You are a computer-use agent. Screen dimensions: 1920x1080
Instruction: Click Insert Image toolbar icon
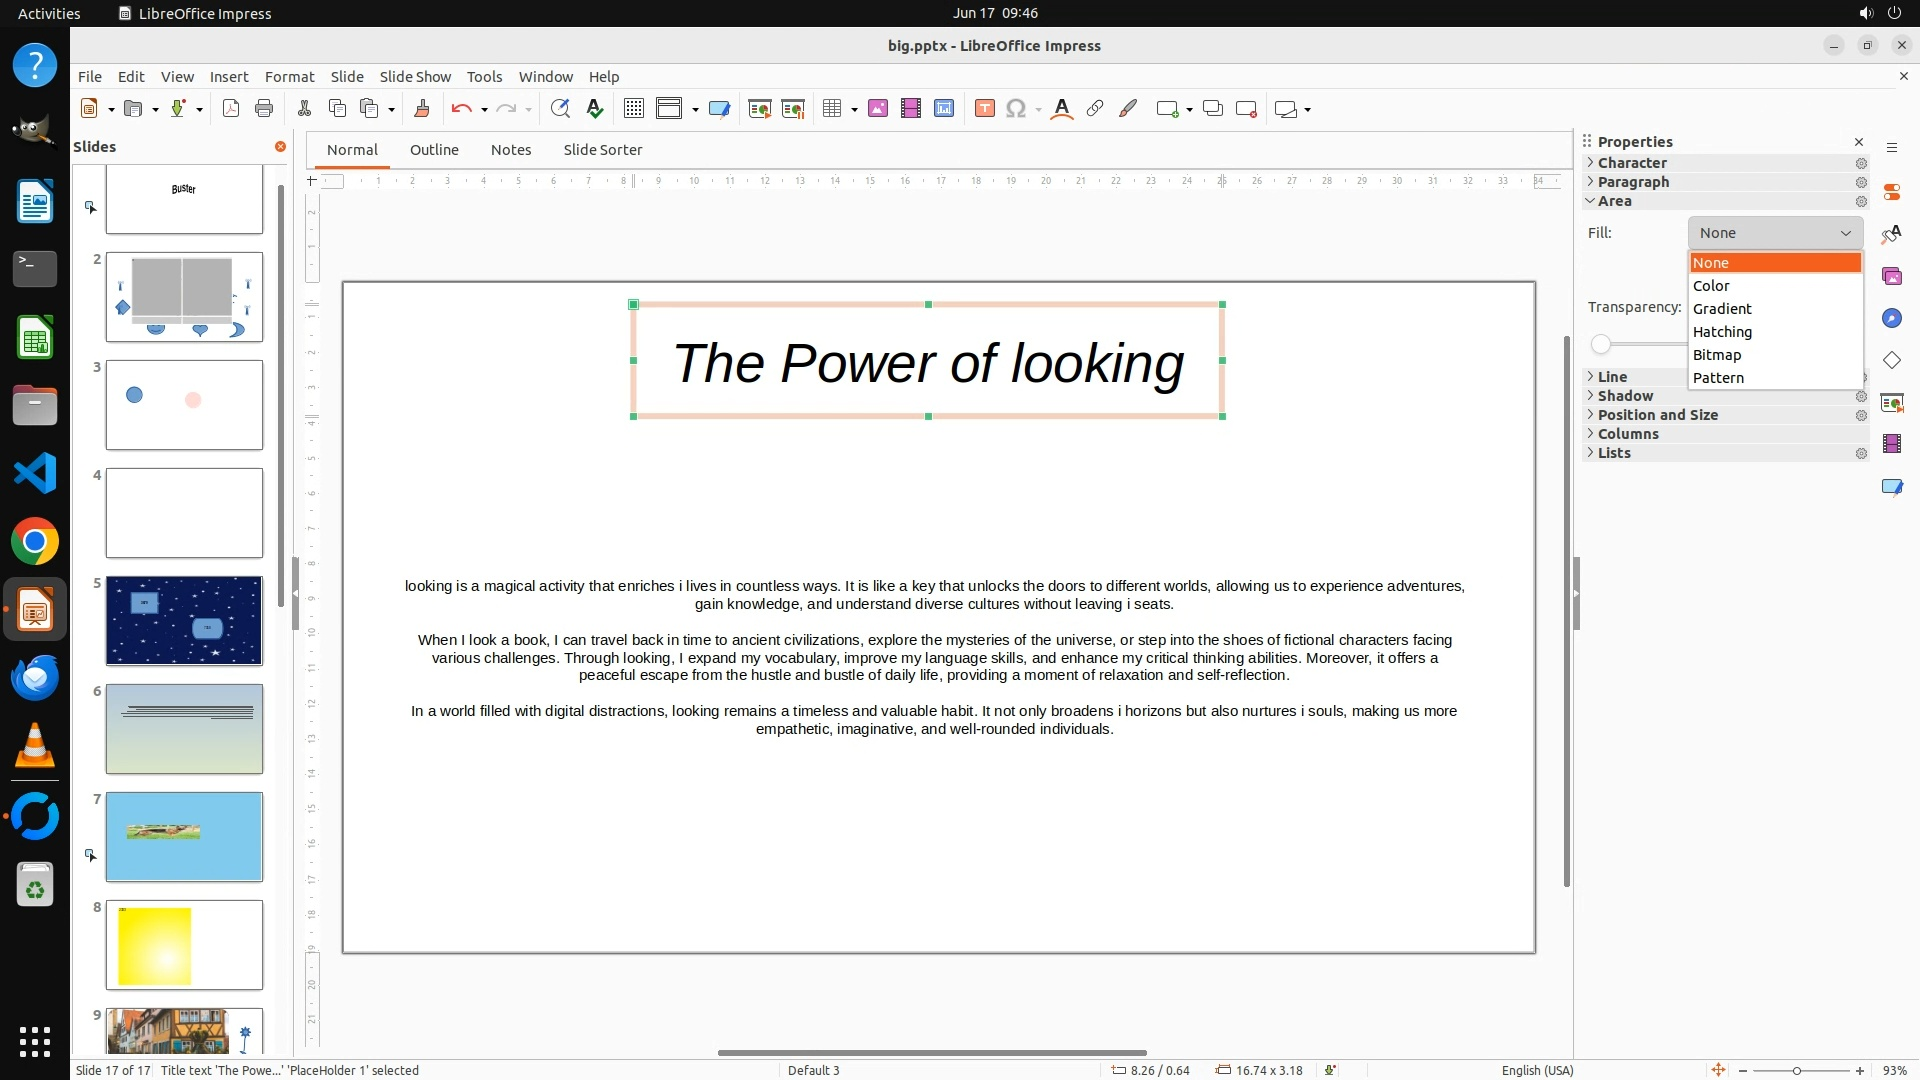coord(878,109)
